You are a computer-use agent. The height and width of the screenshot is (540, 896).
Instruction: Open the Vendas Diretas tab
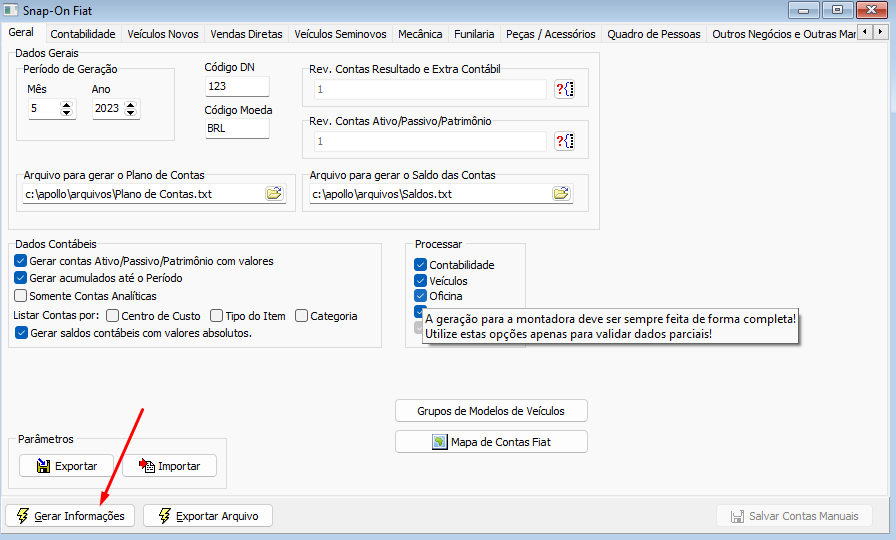click(246, 34)
